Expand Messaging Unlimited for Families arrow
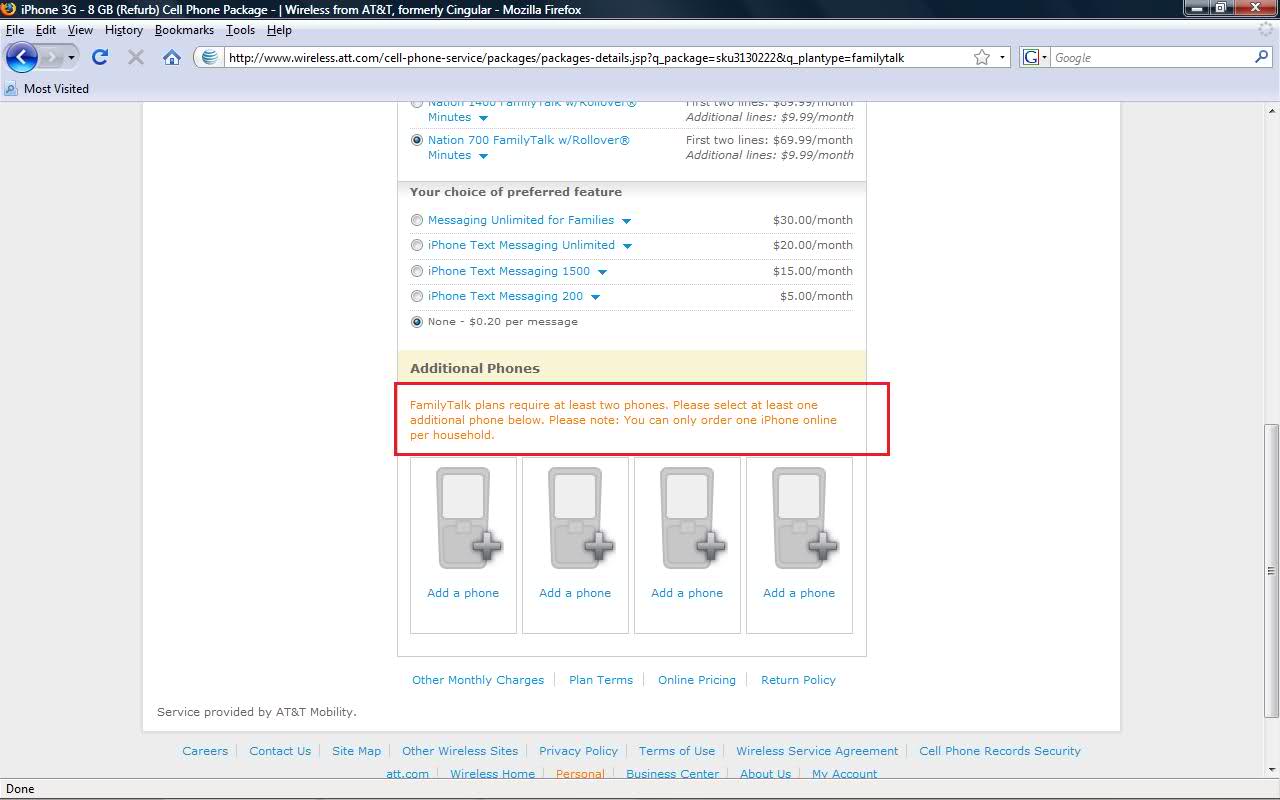The width and height of the screenshot is (1280, 800). (627, 221)
